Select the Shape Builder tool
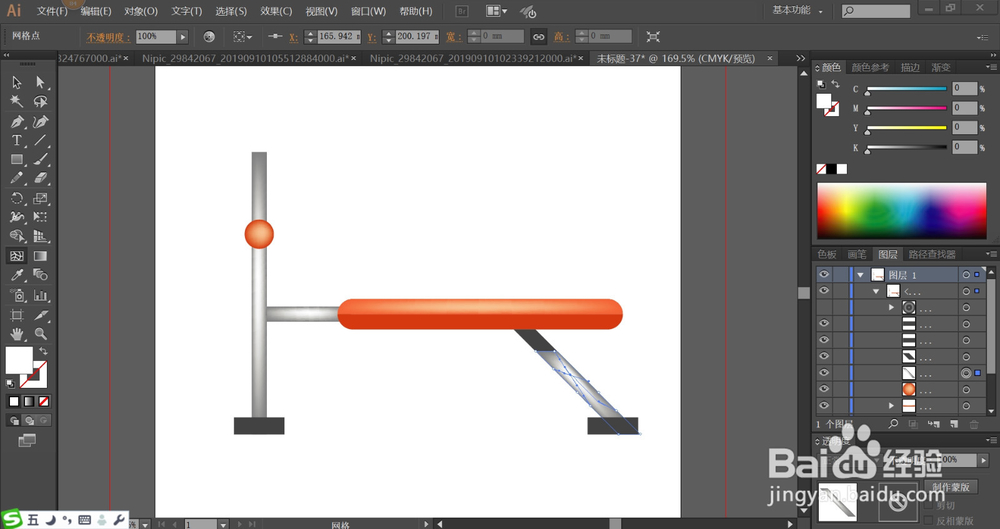1000x529 pixels. coord(17,236)
